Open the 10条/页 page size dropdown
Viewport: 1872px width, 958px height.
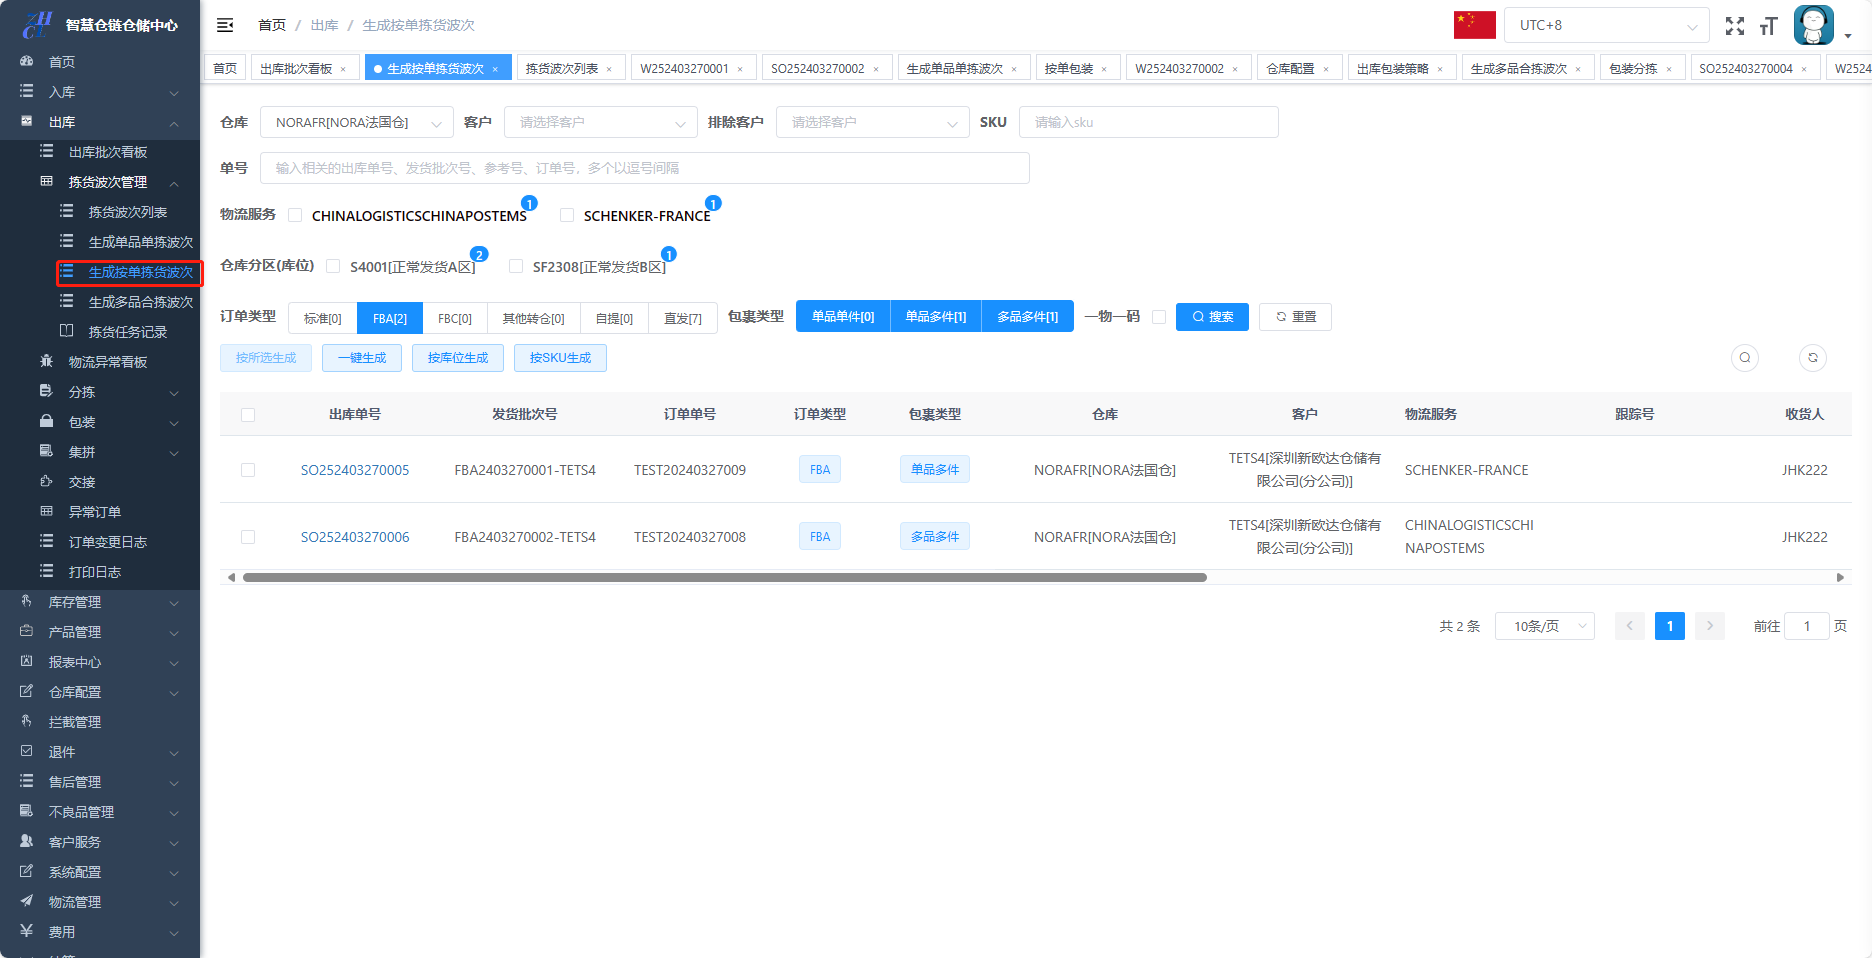1544,626
